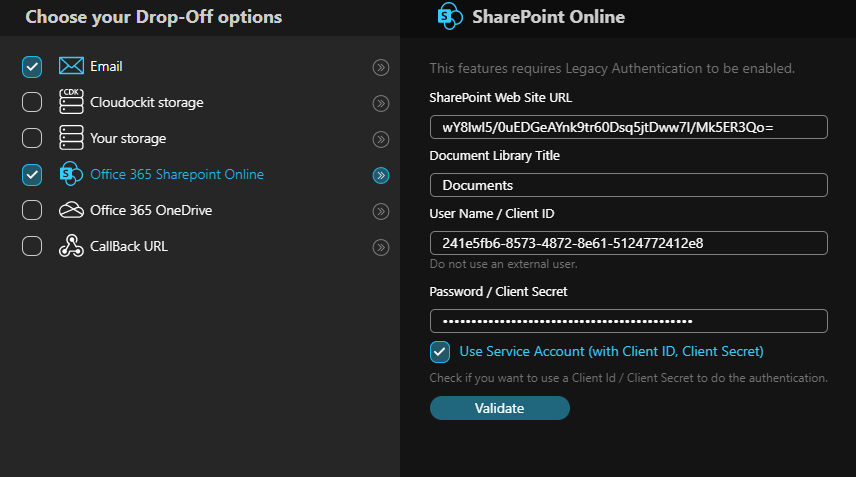Click the CallBack URL webhook icon

point(71,246)
